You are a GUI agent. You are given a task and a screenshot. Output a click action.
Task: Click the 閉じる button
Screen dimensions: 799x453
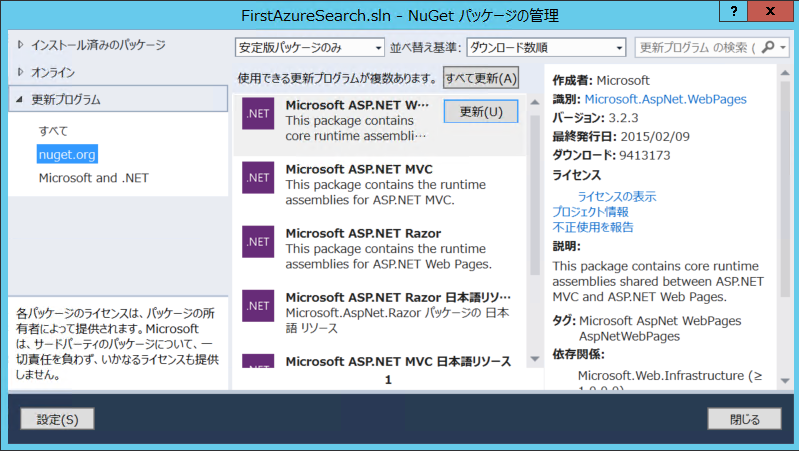pos(744,419)
